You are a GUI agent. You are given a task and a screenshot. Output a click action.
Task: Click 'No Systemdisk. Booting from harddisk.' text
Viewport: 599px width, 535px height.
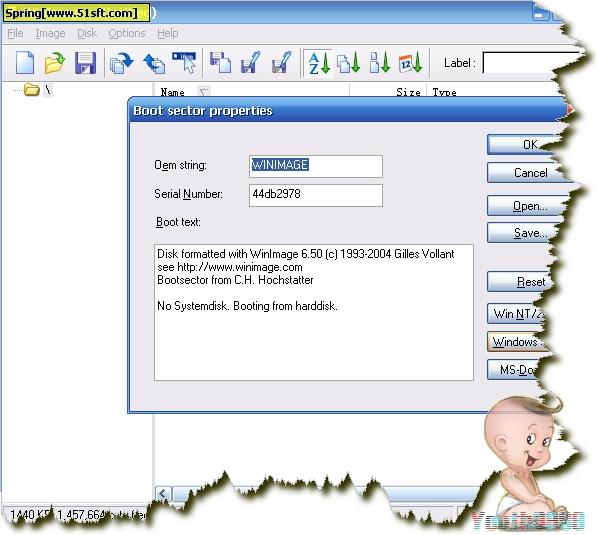coord(247,306)
